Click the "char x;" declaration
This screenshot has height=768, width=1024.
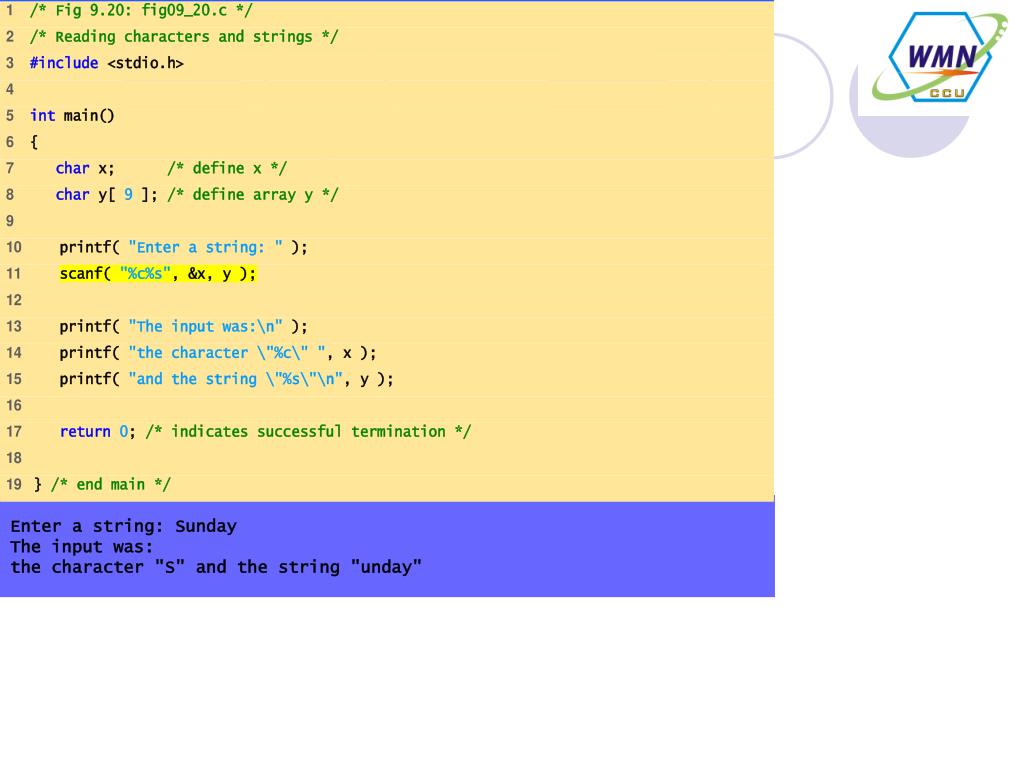pos(85,168)
